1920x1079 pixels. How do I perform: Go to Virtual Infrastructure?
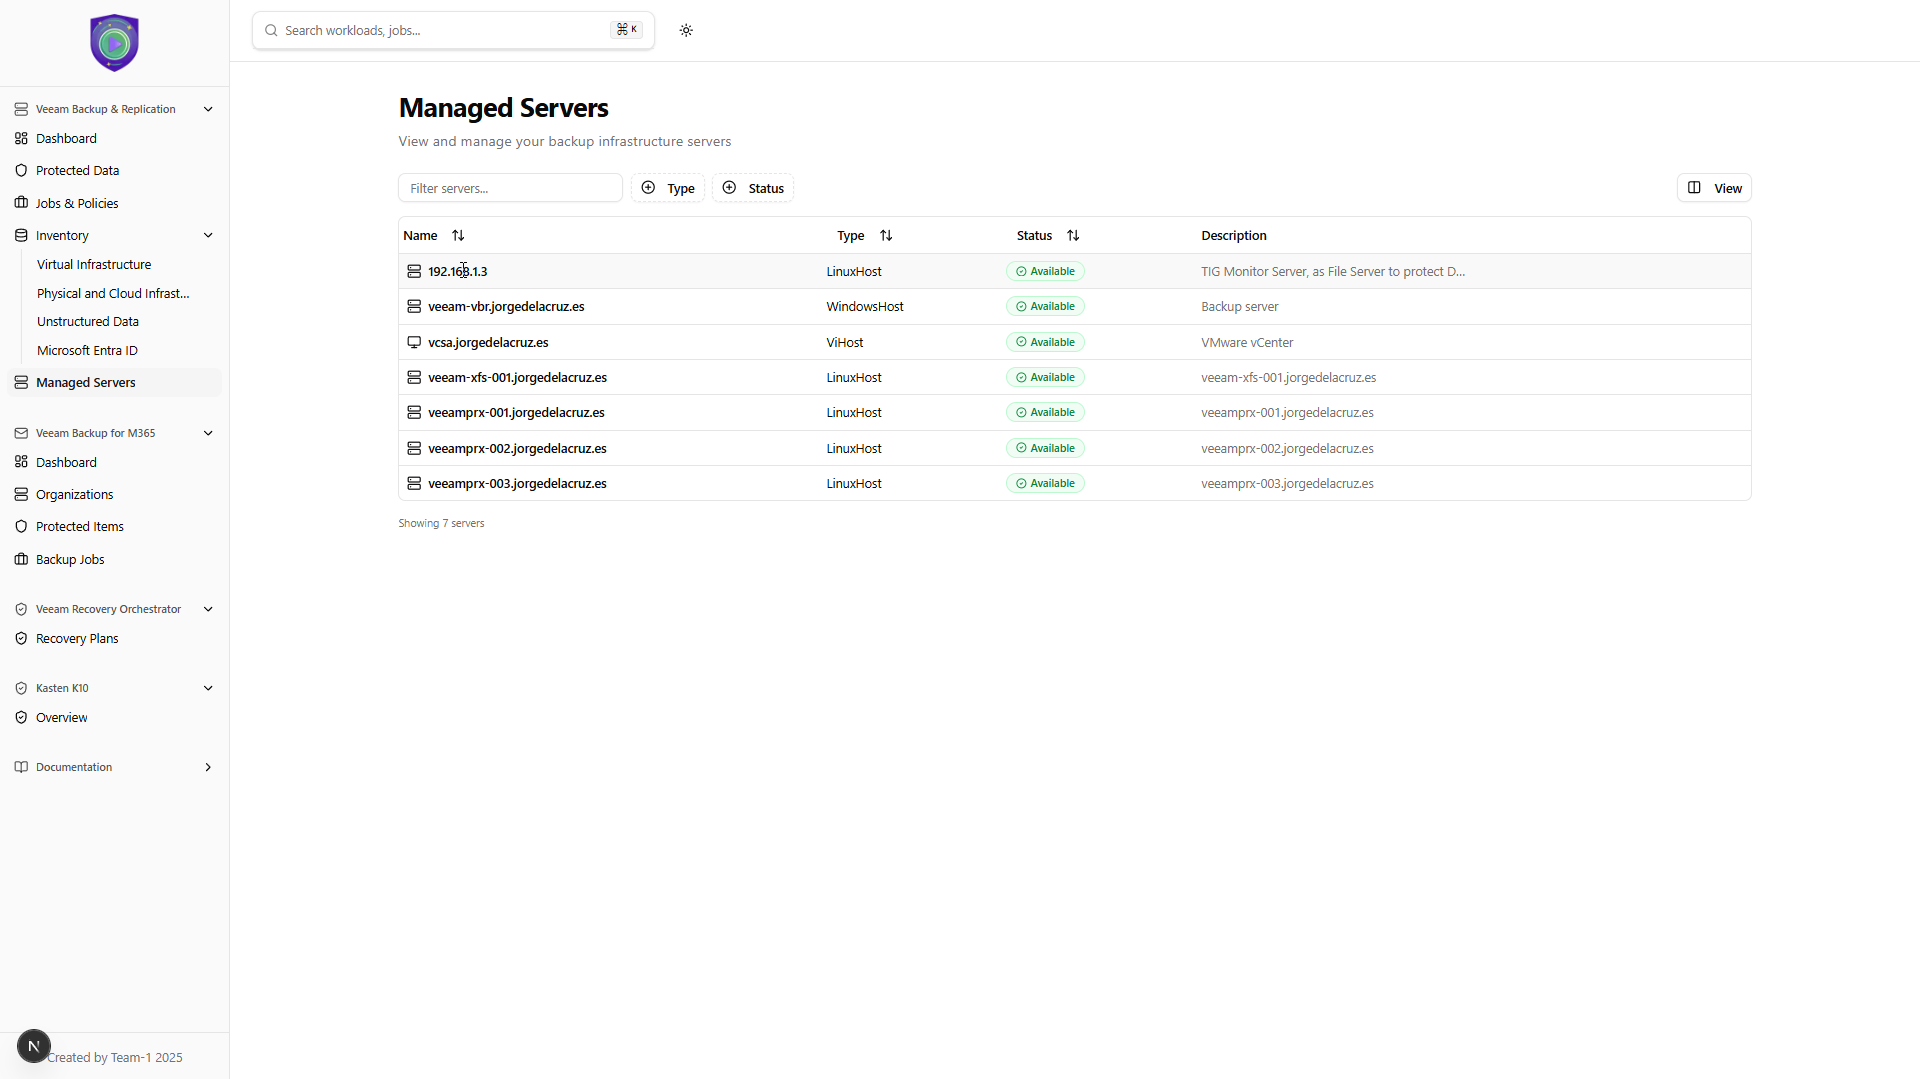pos(94,265)
